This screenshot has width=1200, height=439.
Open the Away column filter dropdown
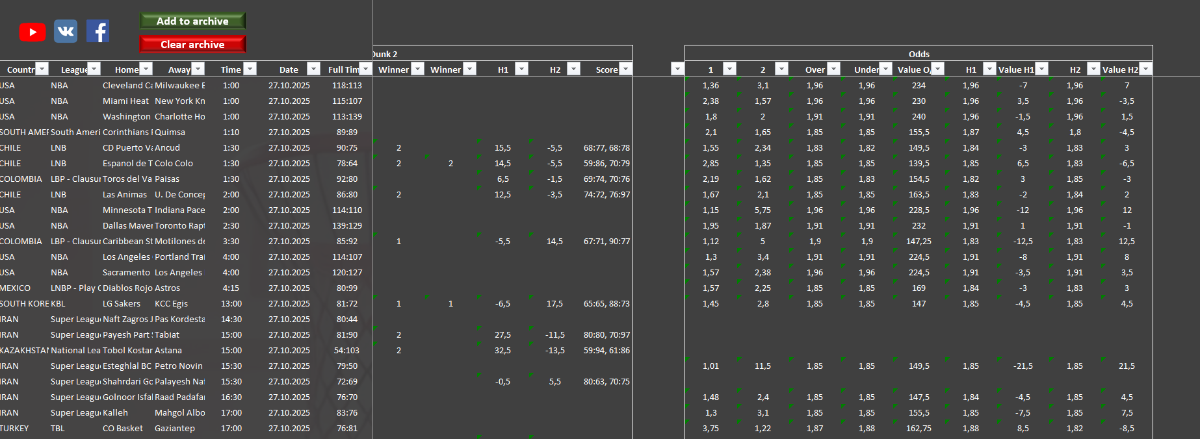[198, 69]
